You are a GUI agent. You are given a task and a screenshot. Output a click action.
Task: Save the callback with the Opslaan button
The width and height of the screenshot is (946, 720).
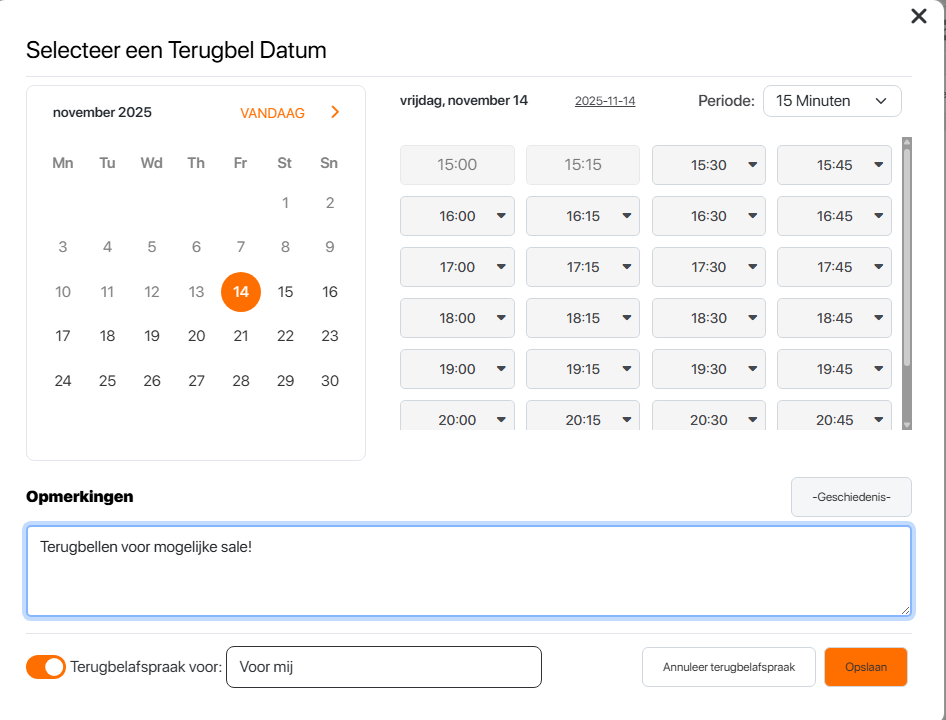[x=866, y=666]
